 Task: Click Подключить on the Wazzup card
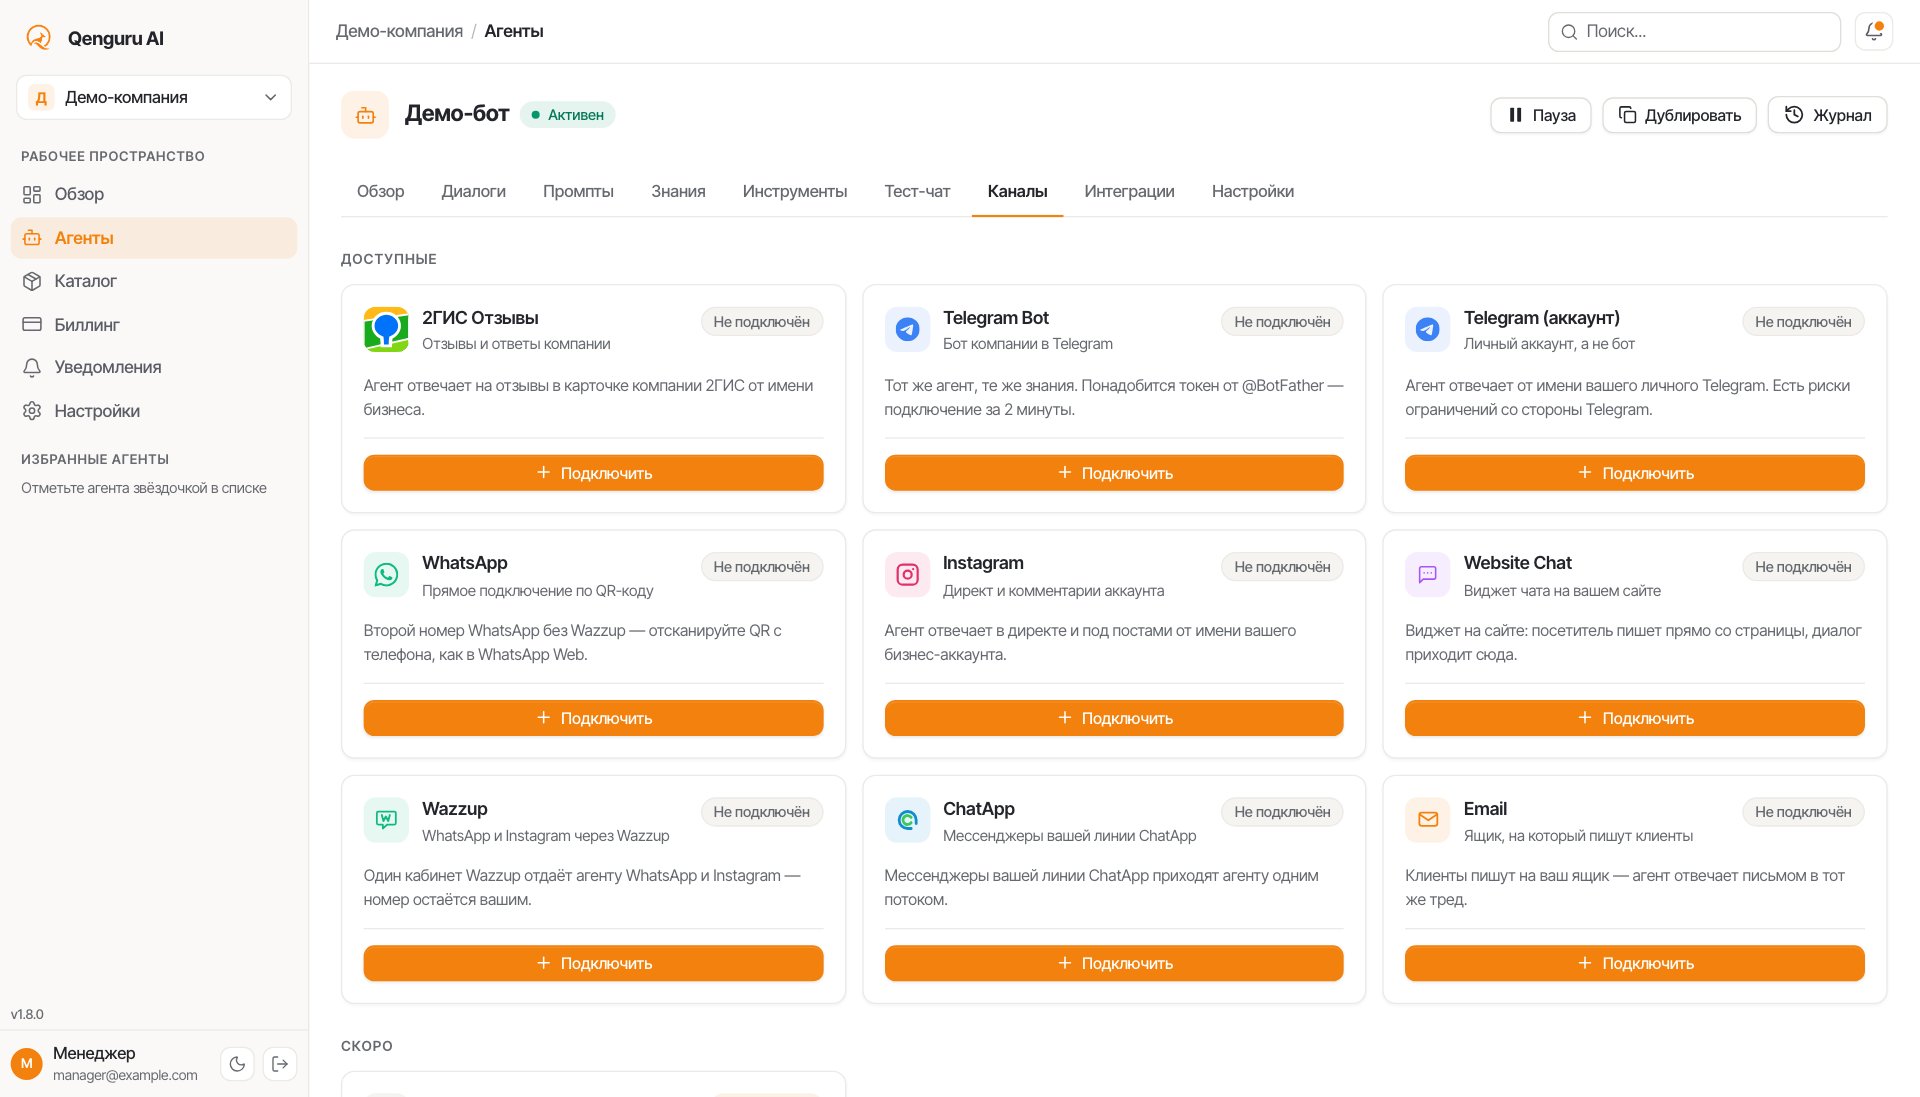[593, 963]
